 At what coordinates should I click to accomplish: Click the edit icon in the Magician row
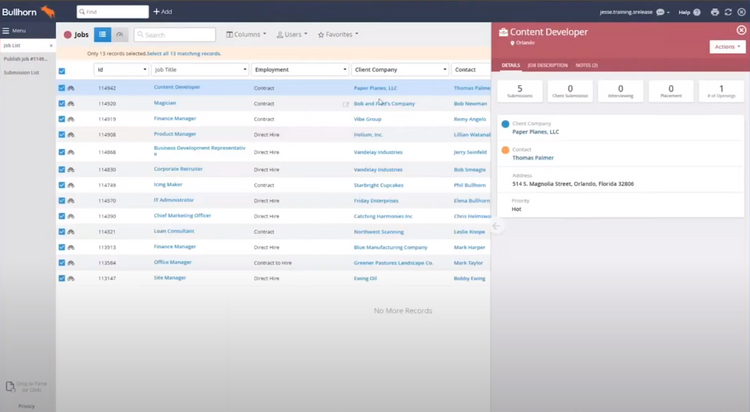pyautogui.click(x=346, y=104)
